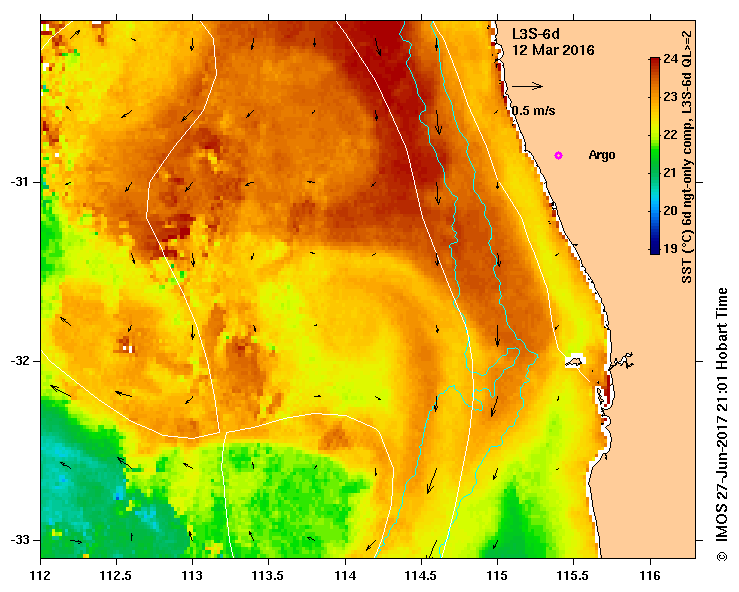This screenshot has width=739, height=592.
Task: Click the longitude label '115.5'
Action: [x=574, y=576]
